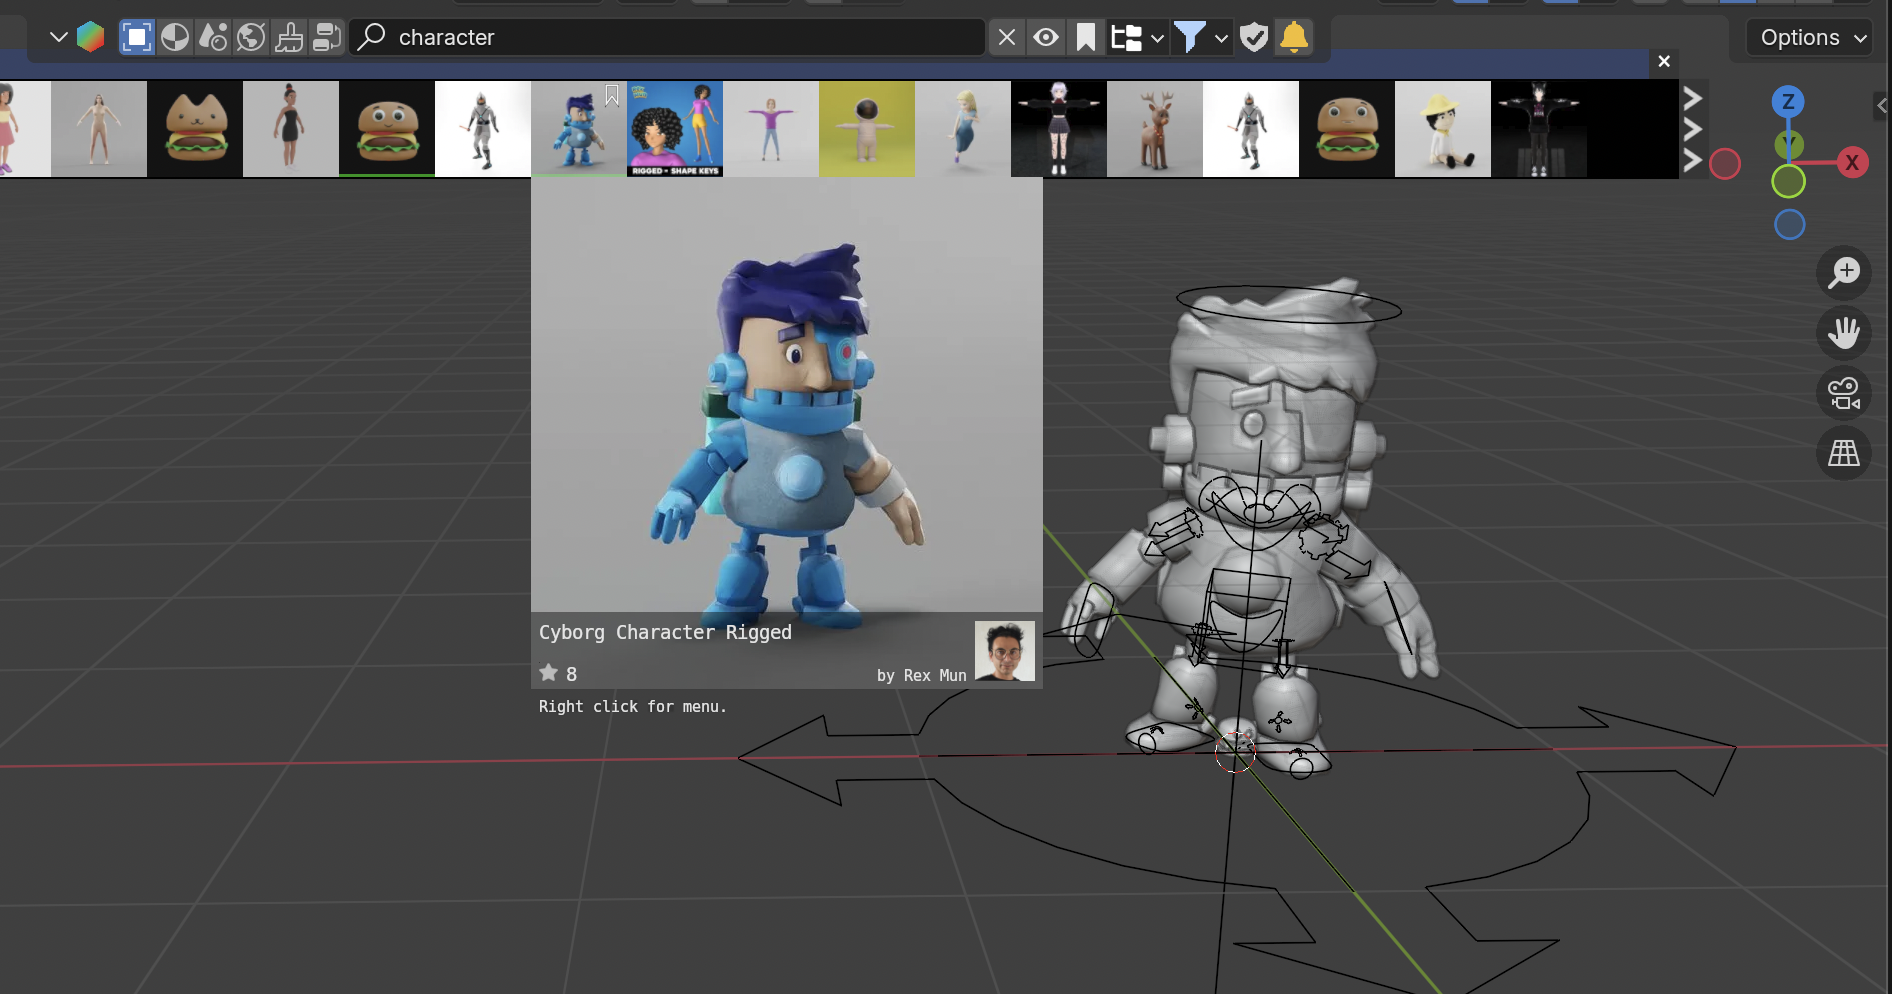Select the reindeer character thumbnail
The image size is (1892, 994).
1155,129
